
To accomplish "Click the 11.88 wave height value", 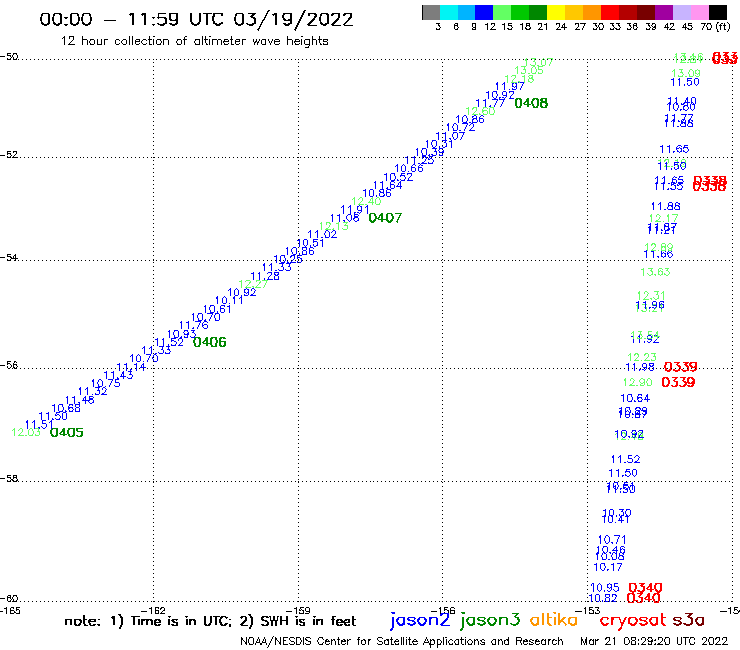I will 665,206.
